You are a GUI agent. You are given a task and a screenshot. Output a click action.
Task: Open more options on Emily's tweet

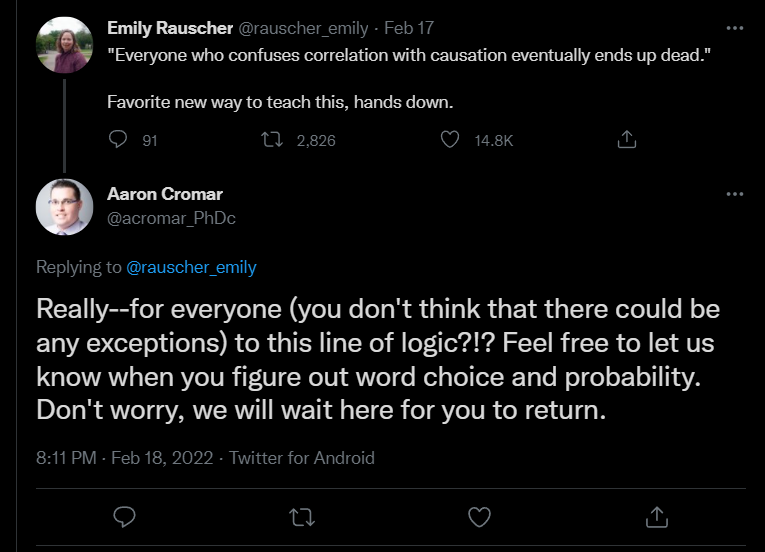[735, 28]
